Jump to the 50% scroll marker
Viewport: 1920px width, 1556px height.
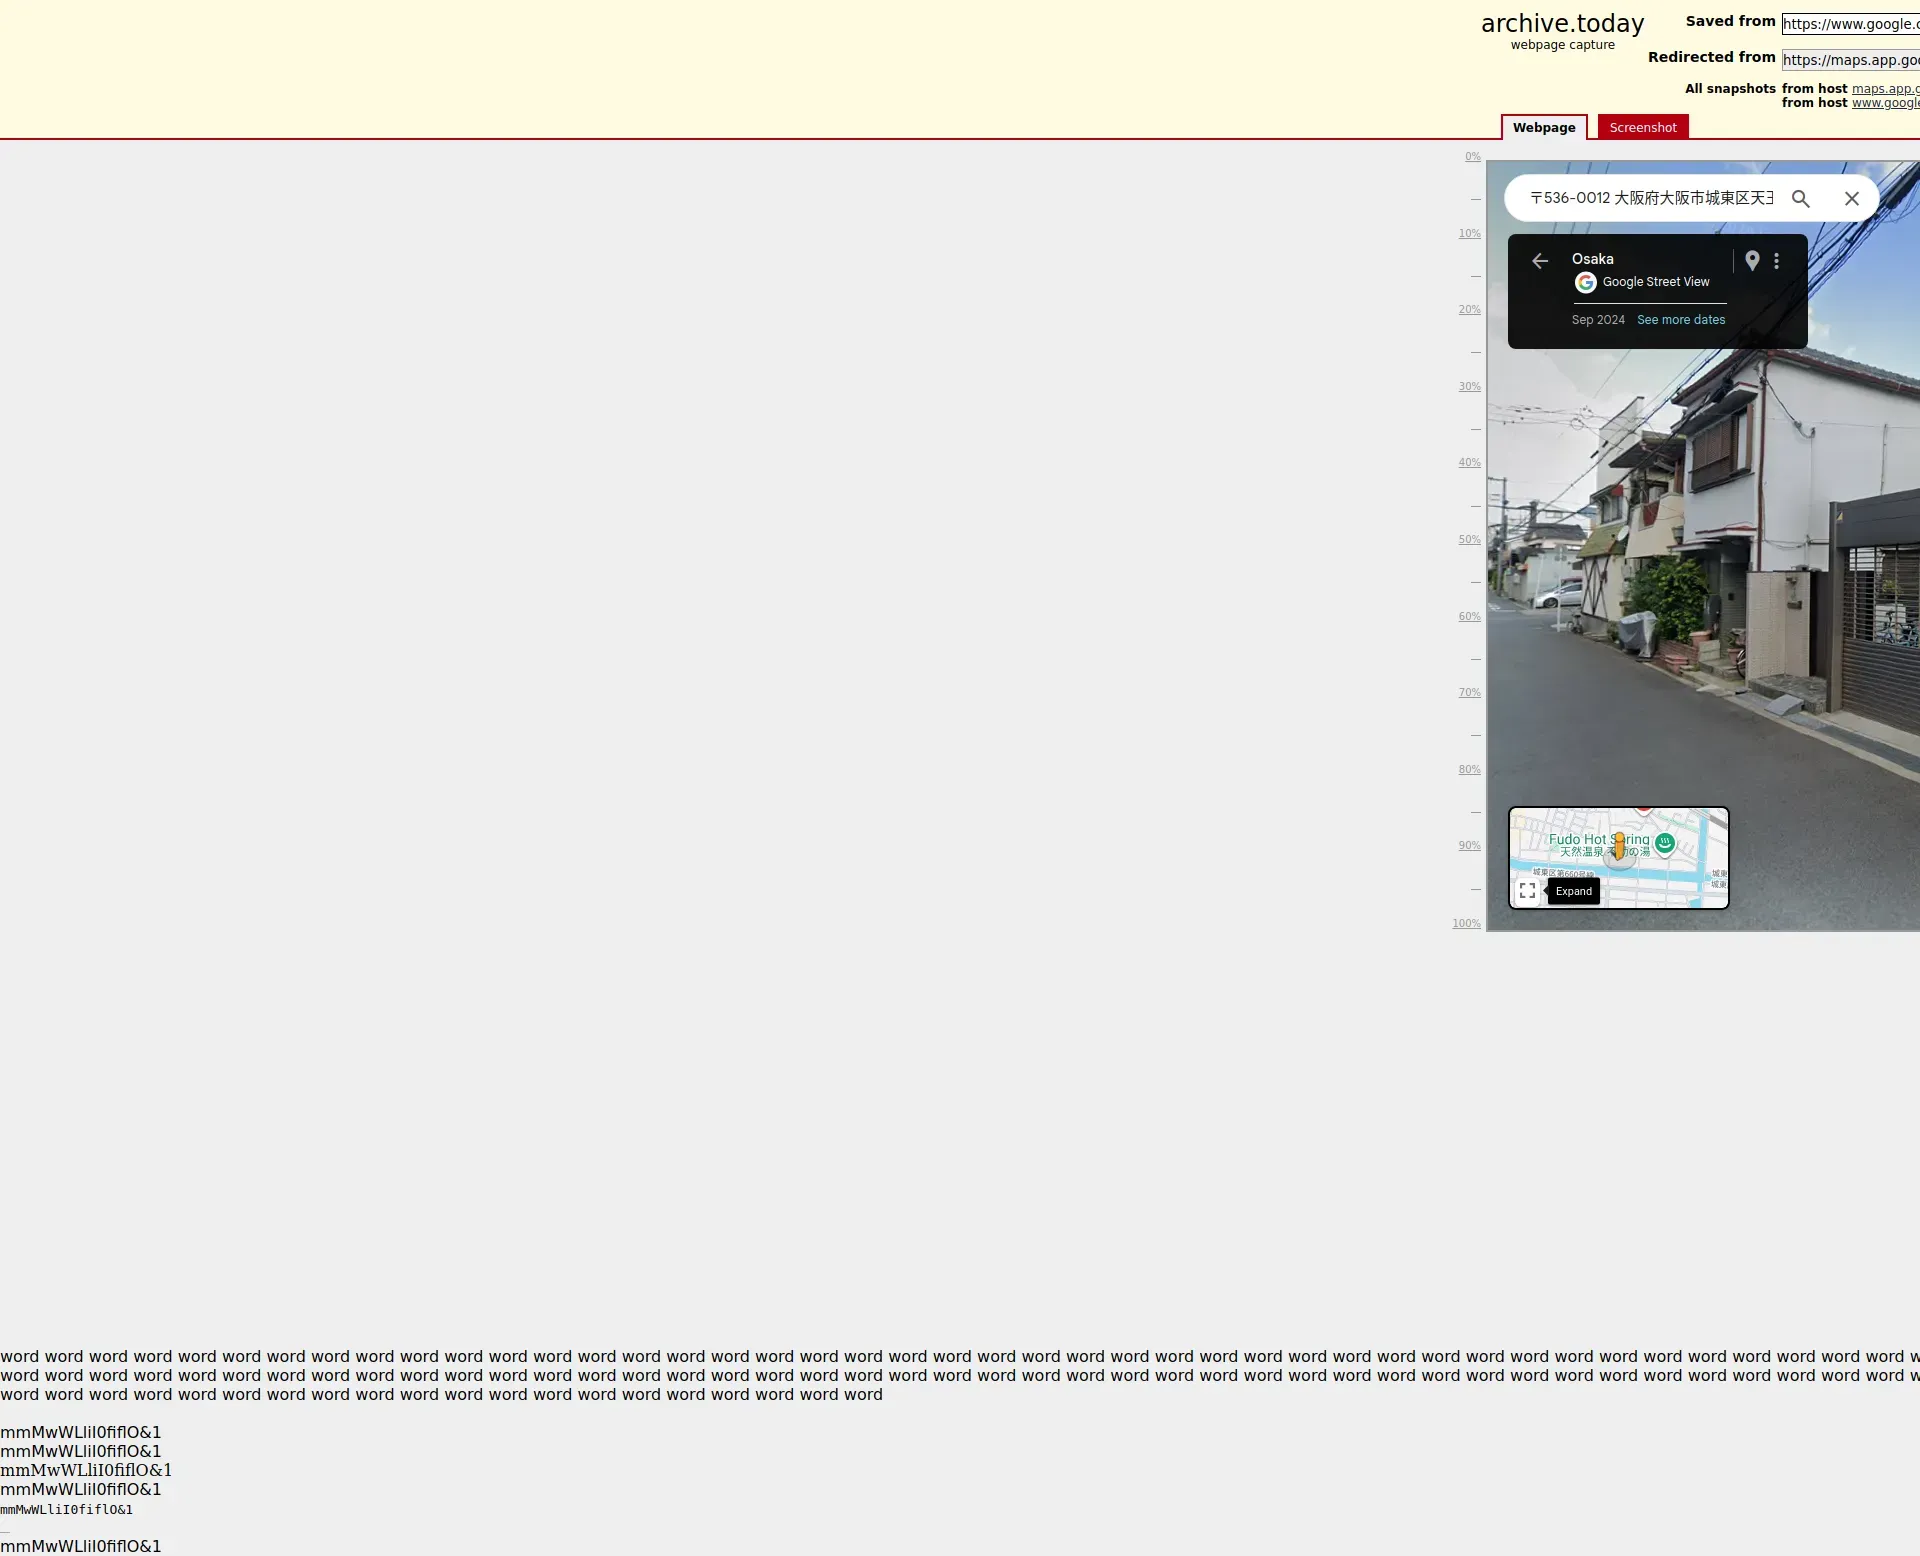point(1469,540)
